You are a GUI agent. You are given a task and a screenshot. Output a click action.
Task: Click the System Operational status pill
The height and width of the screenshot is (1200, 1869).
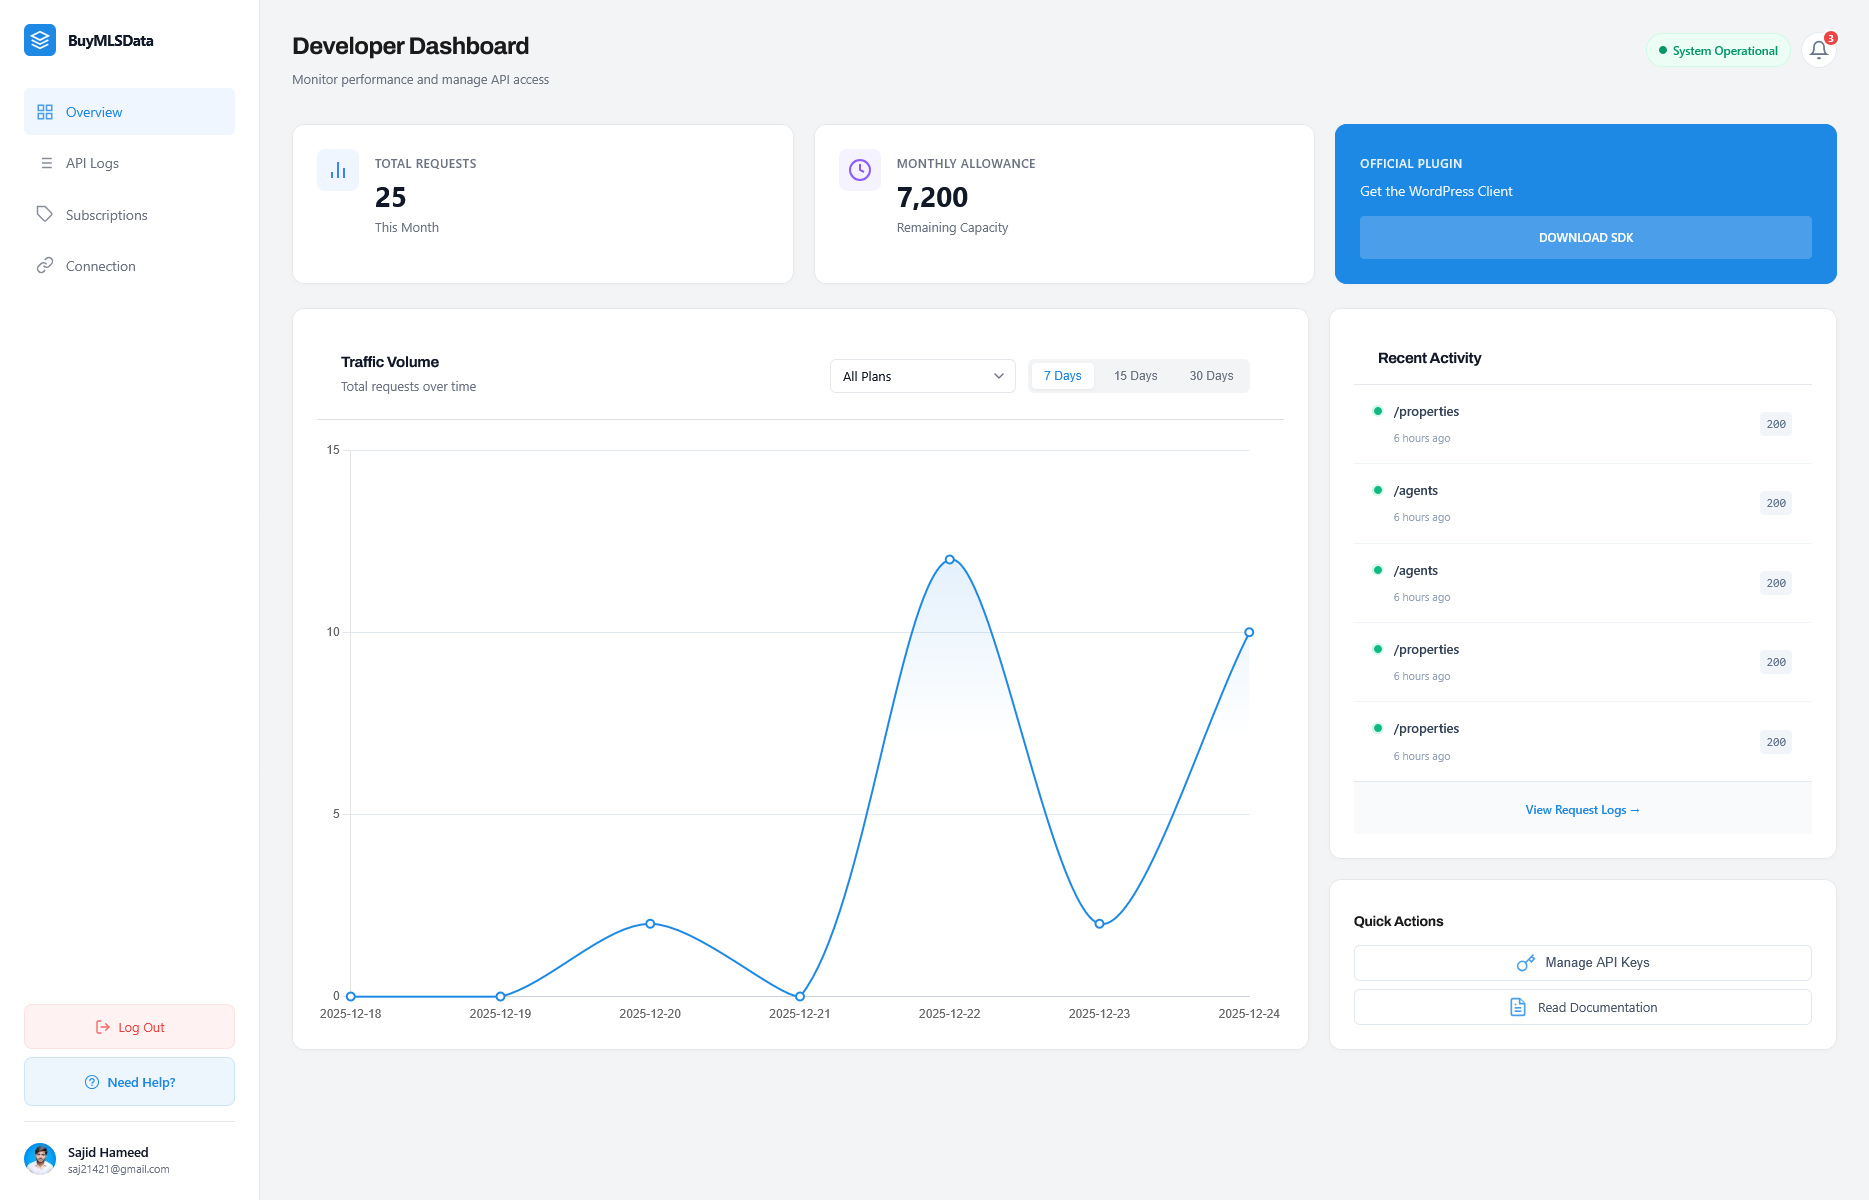click(1717, 50)
